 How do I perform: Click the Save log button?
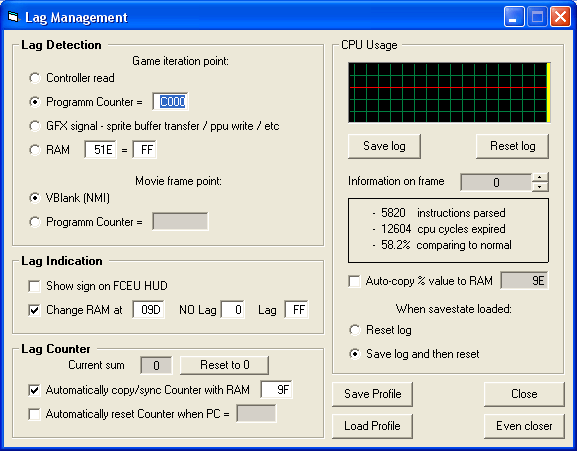pyautogui.click(x=384, y=146)
